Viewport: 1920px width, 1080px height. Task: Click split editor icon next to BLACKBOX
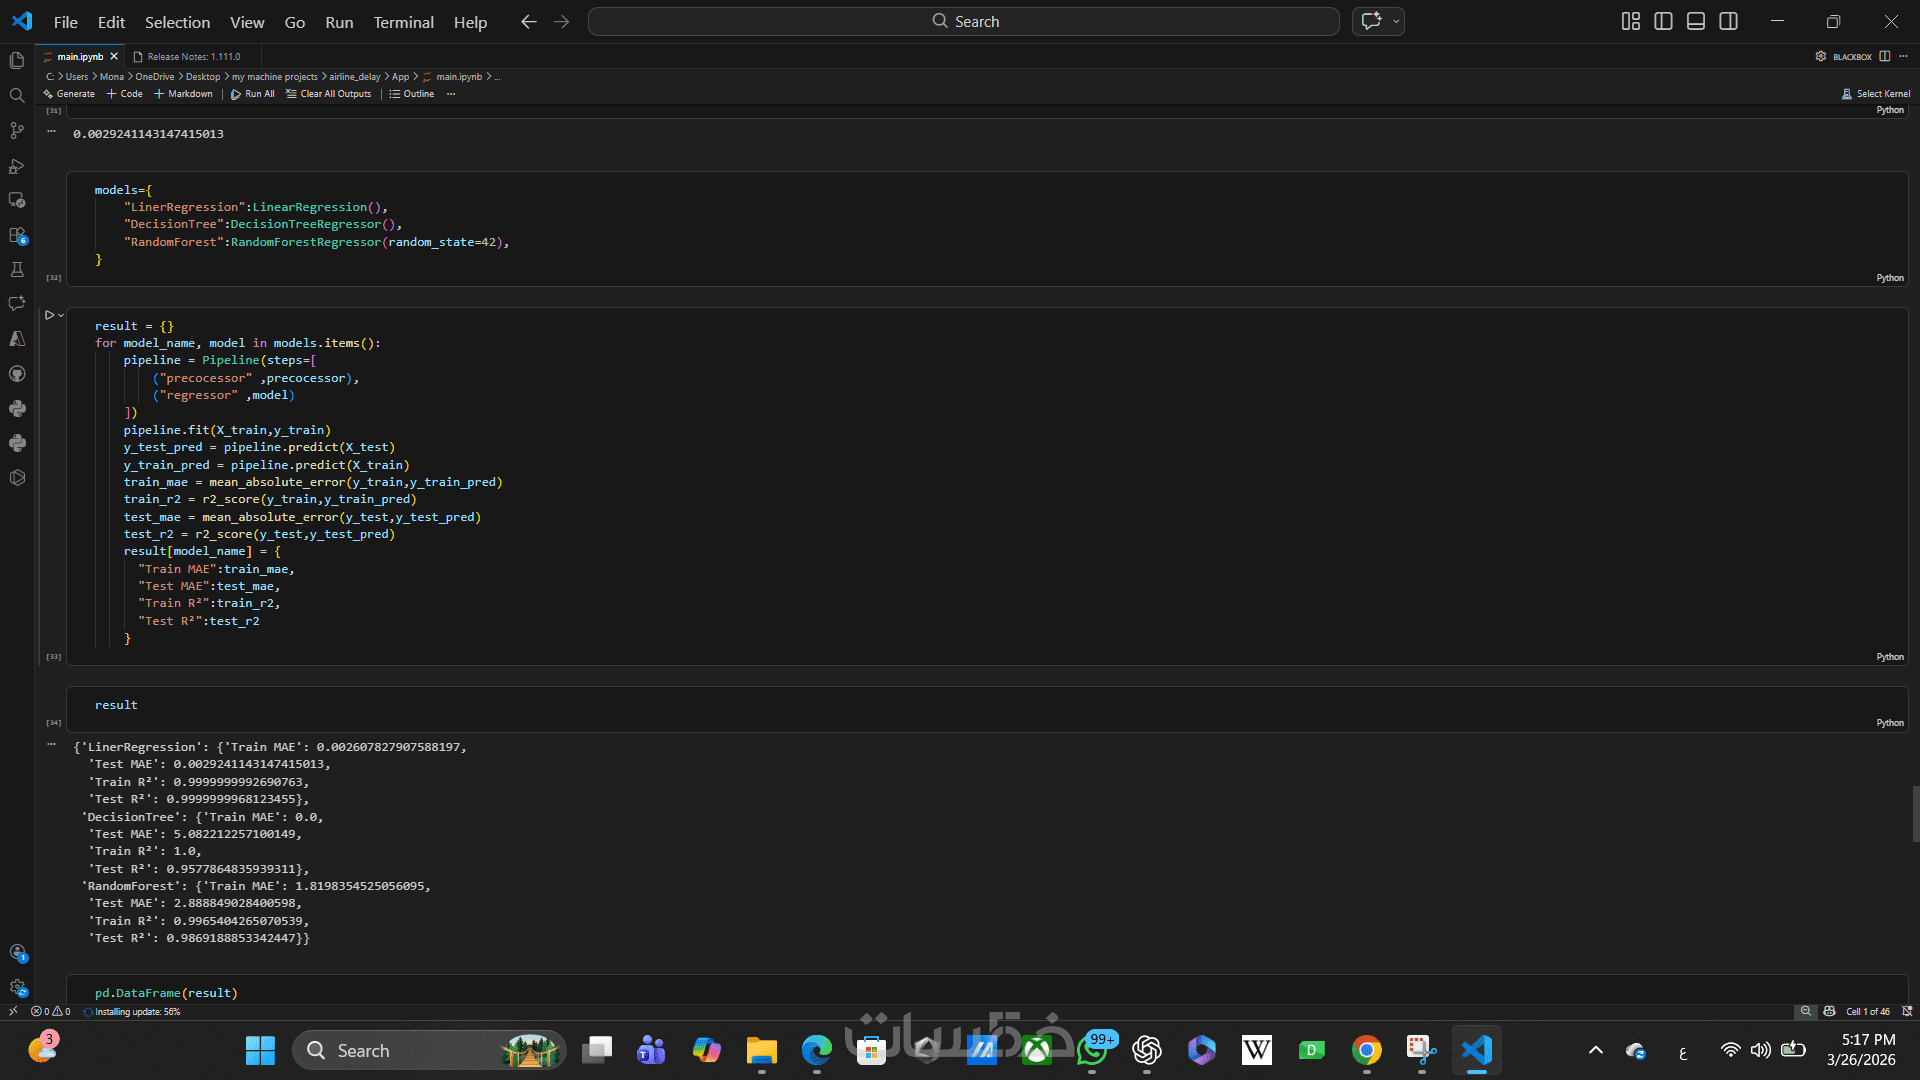click(x=1885, y=57)
